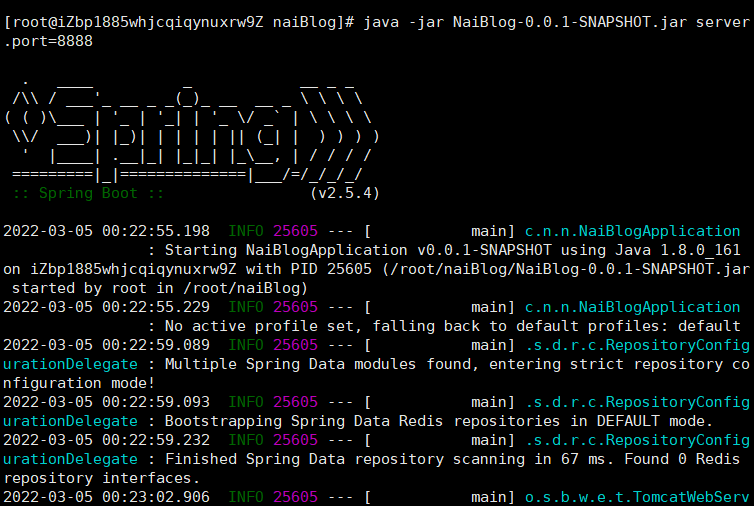Click the cyan "o.s.b.w.e.t.TomcatWebServ" logger name

click(637, 497)
